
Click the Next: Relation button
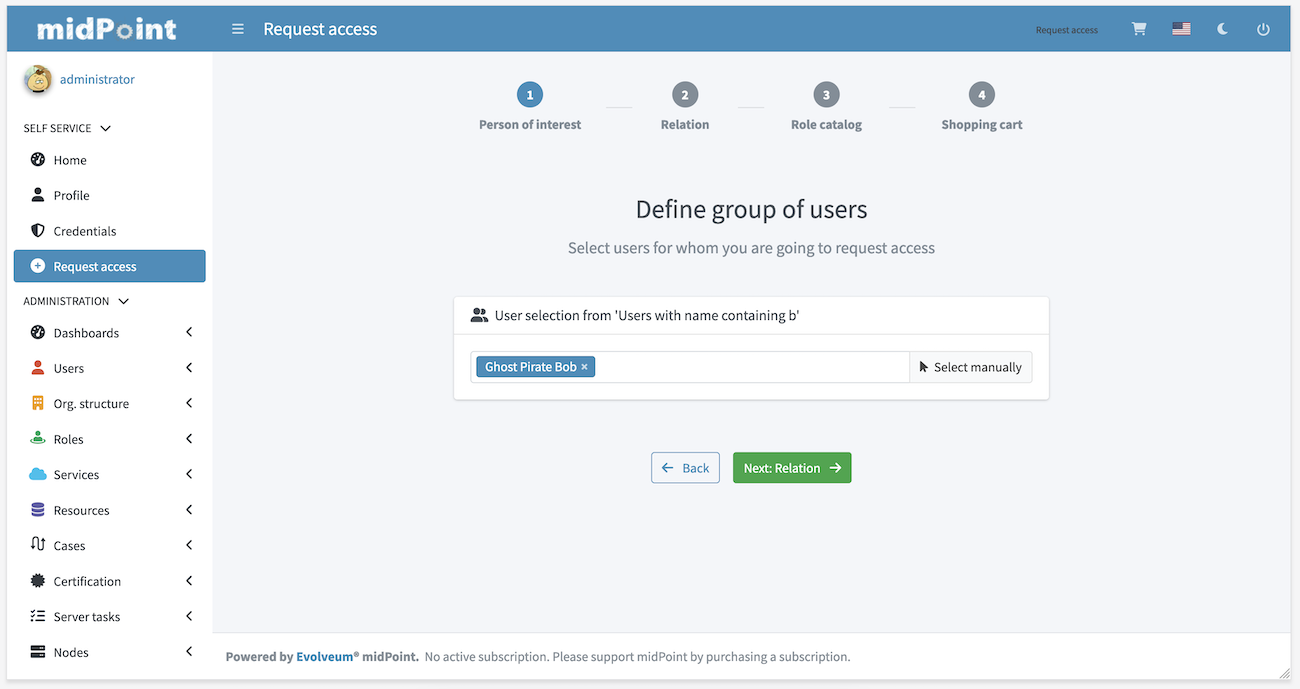point(792,467)
